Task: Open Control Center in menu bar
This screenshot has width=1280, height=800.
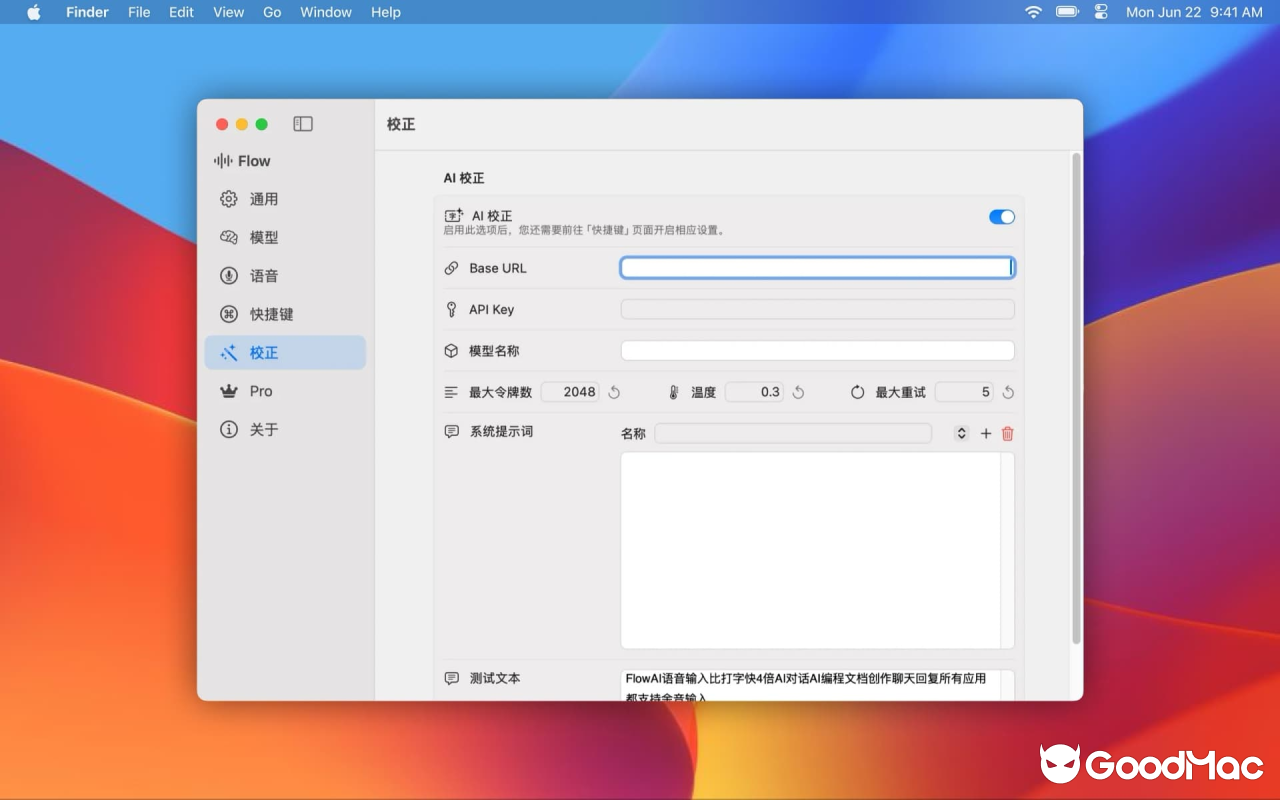Action: click(x=1101, y=12)
